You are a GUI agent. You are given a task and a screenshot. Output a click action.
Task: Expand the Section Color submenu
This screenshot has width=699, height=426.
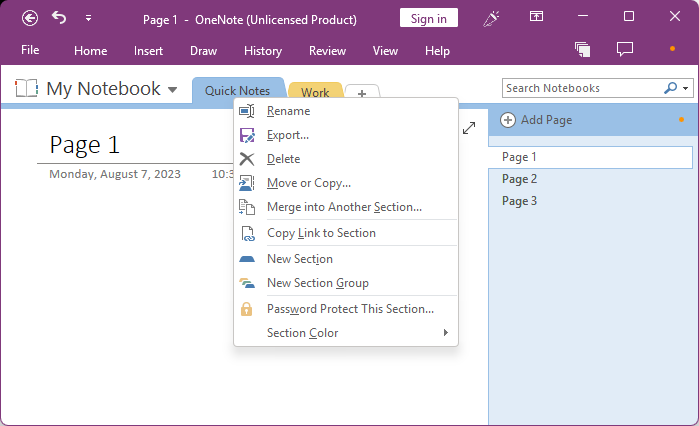pos(346,333)
